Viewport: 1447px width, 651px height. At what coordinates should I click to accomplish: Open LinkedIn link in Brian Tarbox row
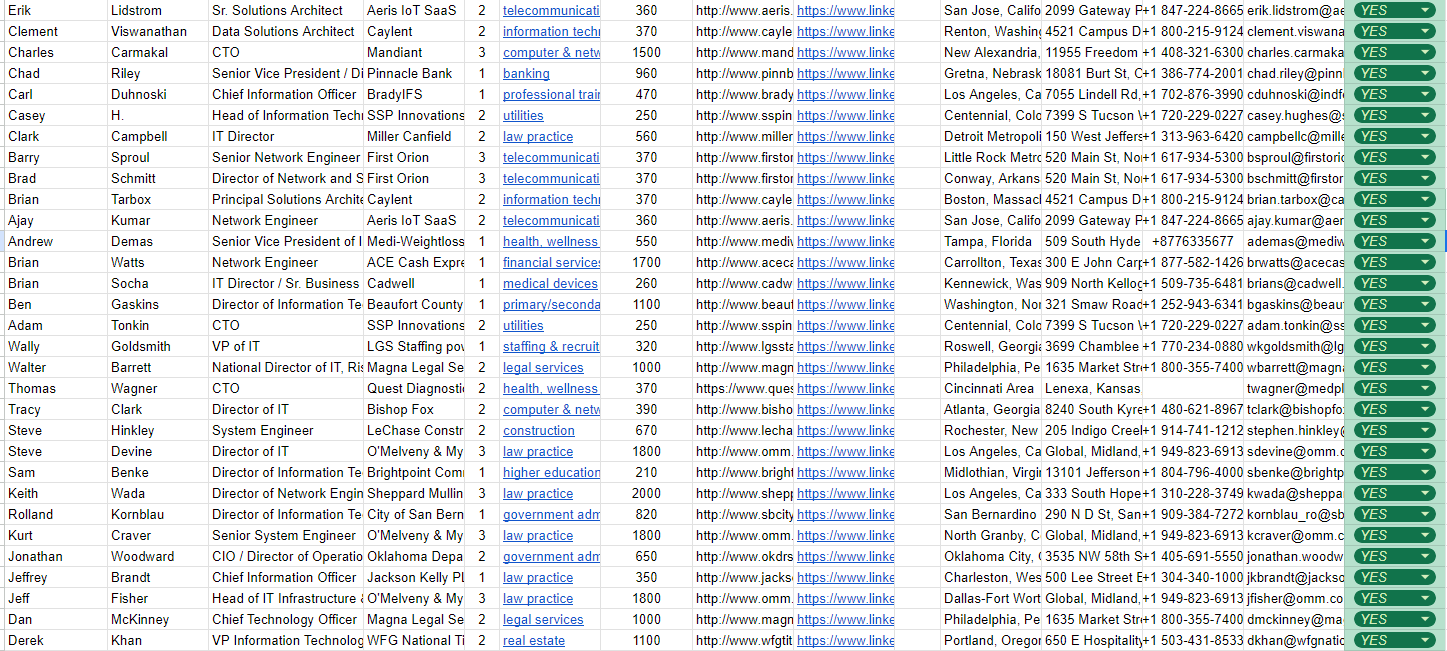tap(845, 199)
